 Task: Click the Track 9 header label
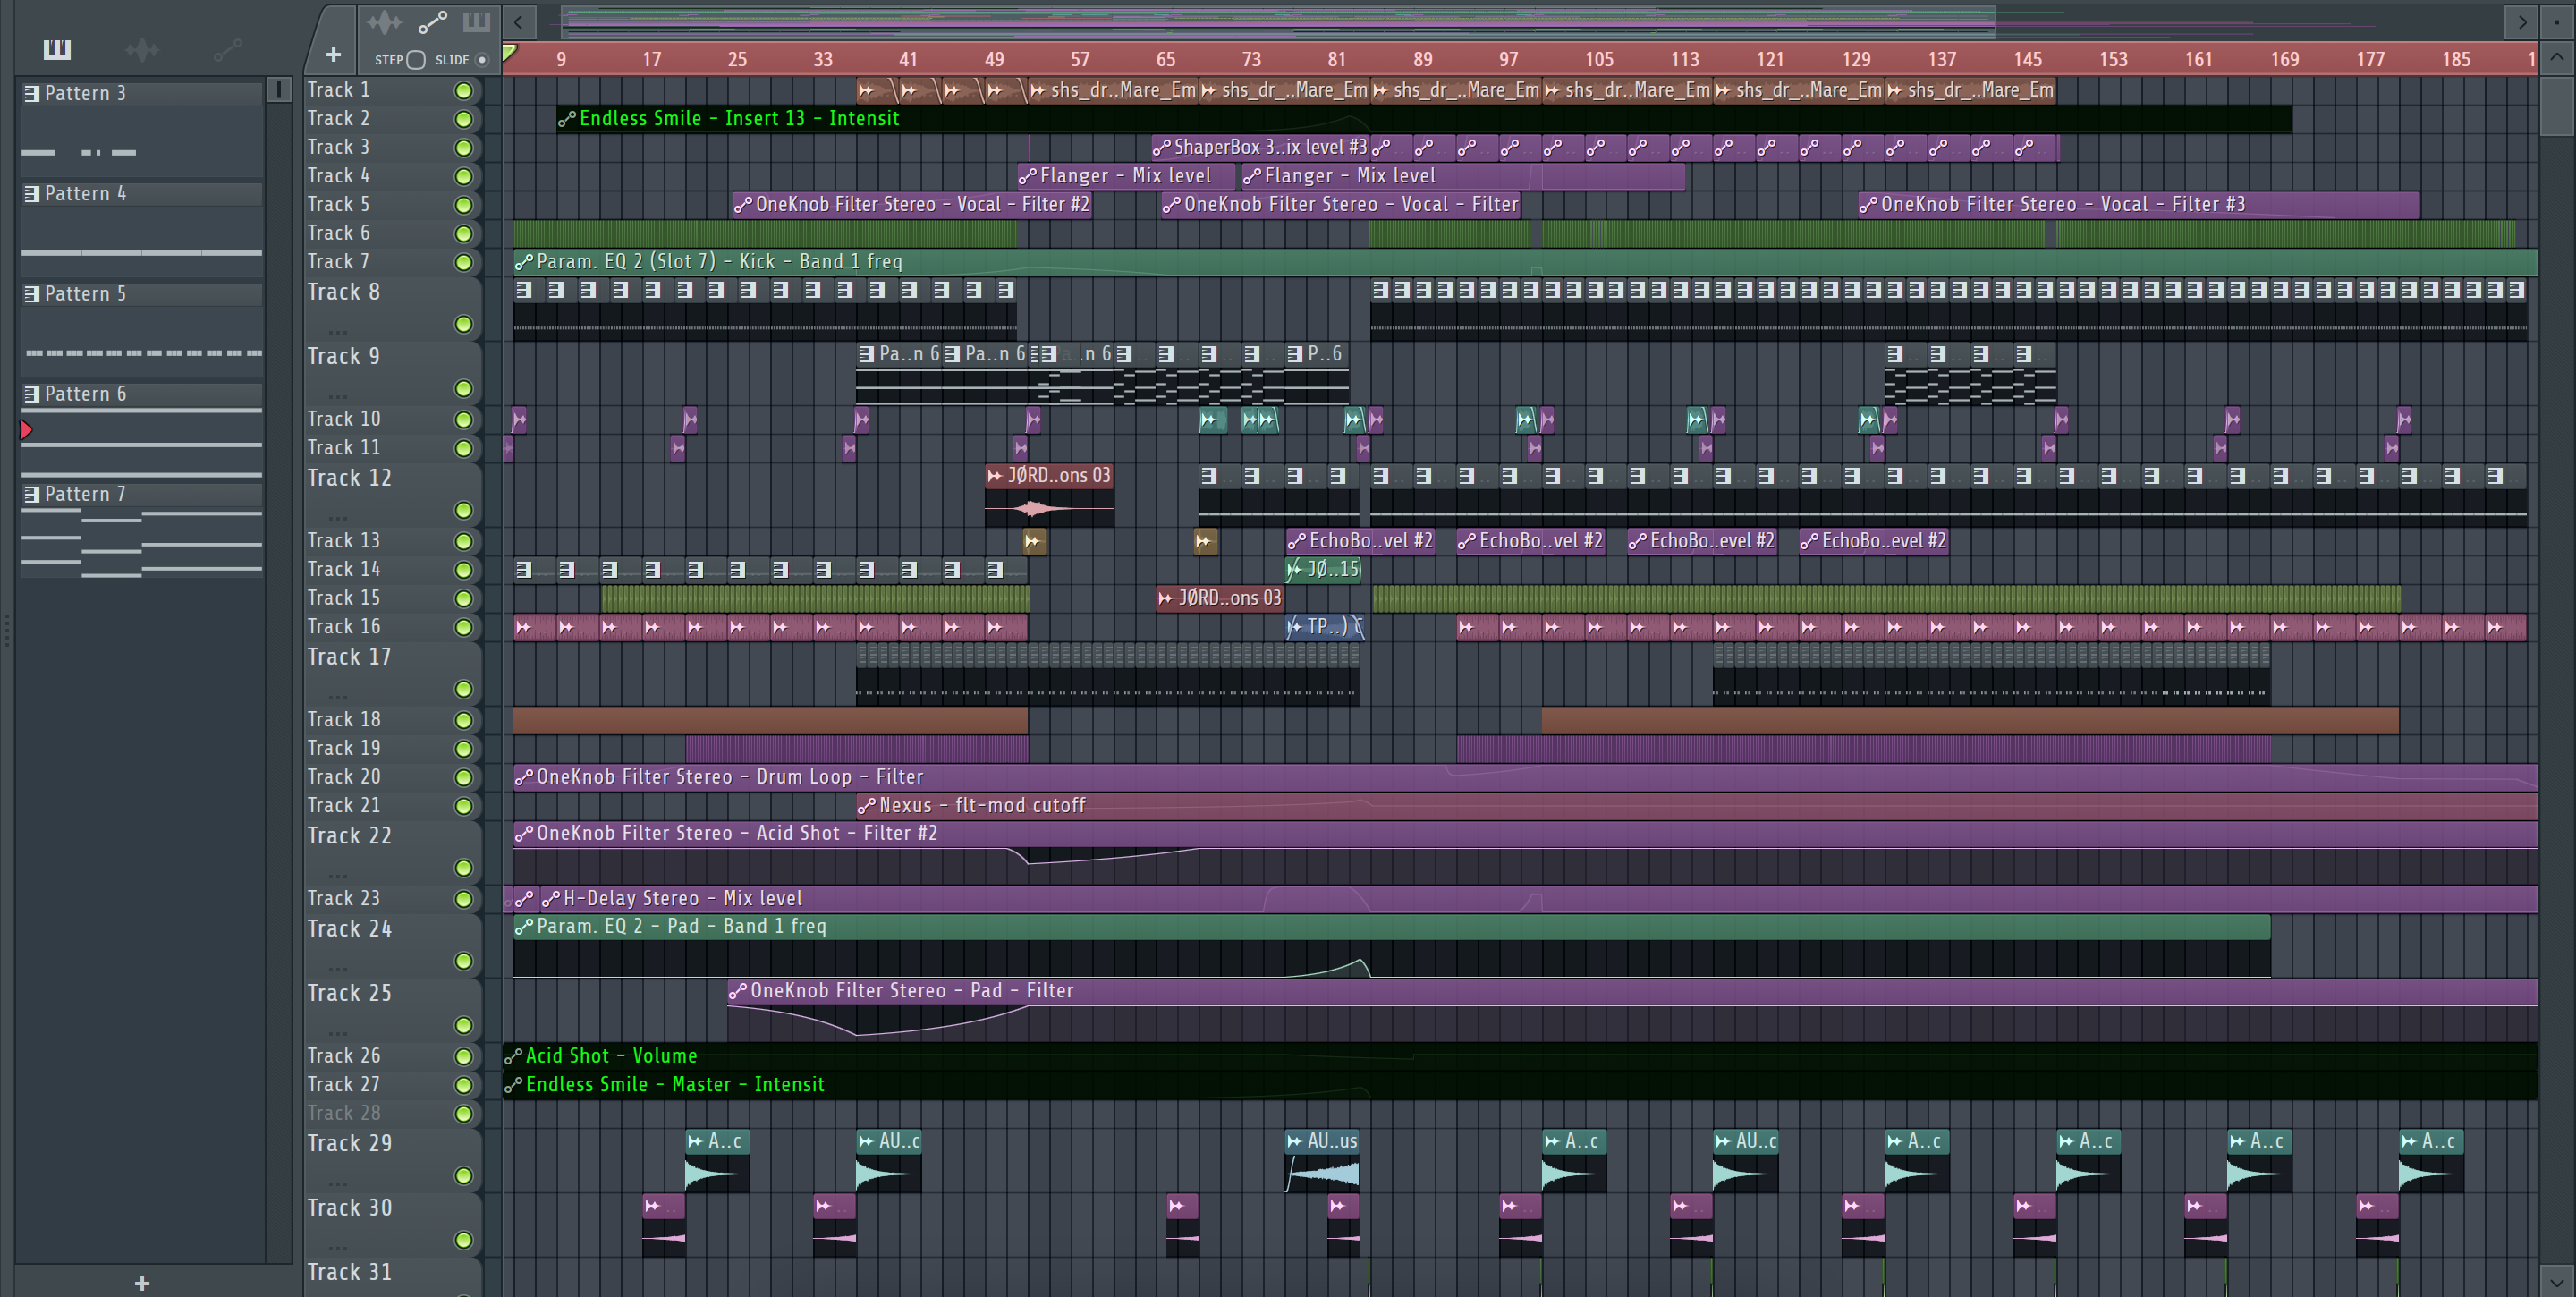click(343, 356)
